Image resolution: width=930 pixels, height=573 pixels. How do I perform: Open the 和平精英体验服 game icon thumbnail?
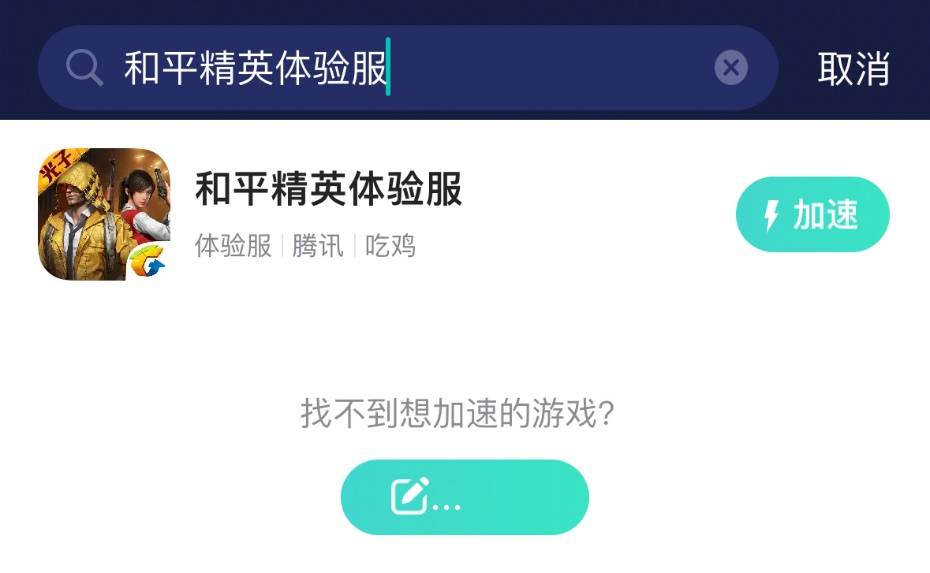[x=104, y=214]
